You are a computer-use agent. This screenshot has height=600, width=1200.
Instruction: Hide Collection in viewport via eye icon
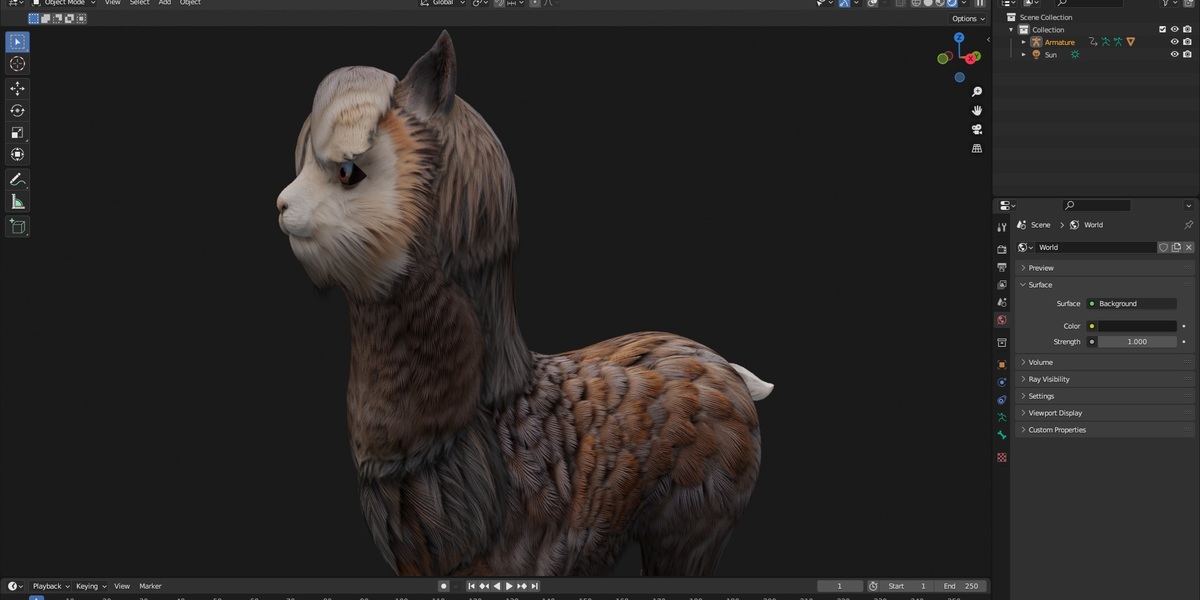pyautogui.click(x=1175, y=30)
